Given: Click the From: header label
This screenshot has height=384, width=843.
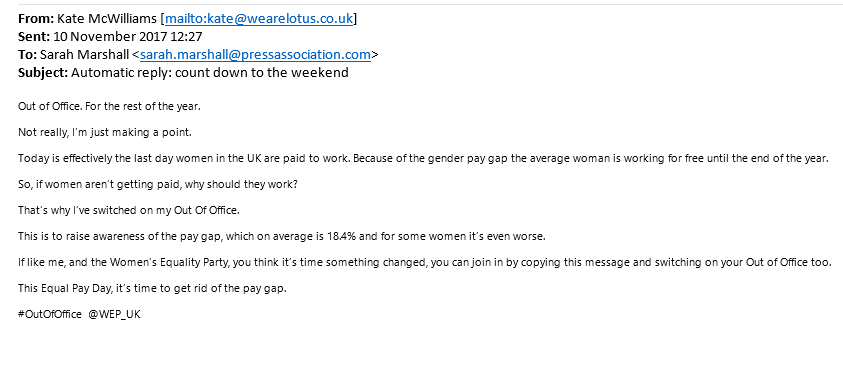Looking at the screenshot, I should click(x=36, y=19).
